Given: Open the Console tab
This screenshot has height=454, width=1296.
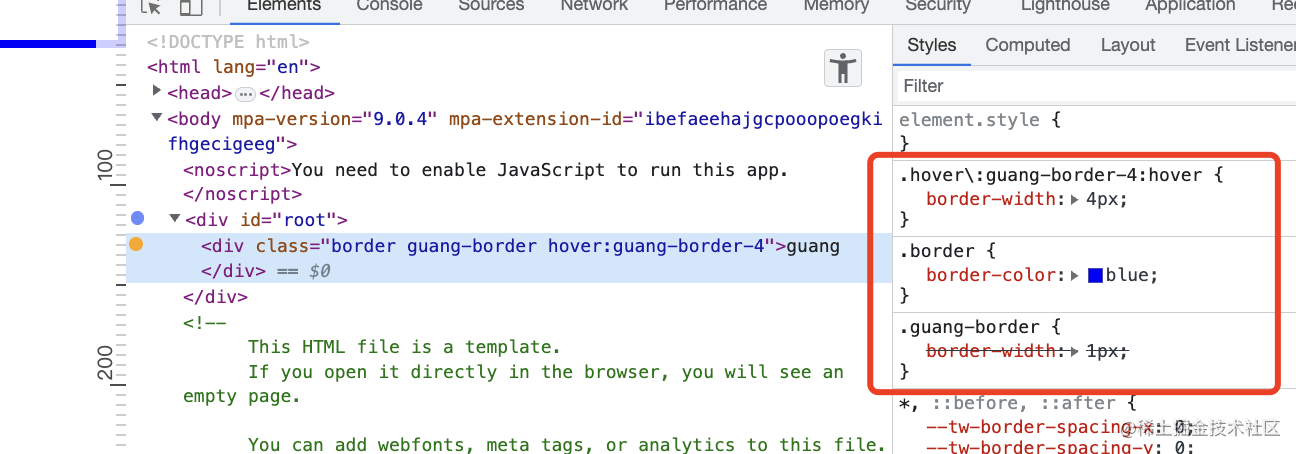Looking at the screenshot, I should click(389, 5).
